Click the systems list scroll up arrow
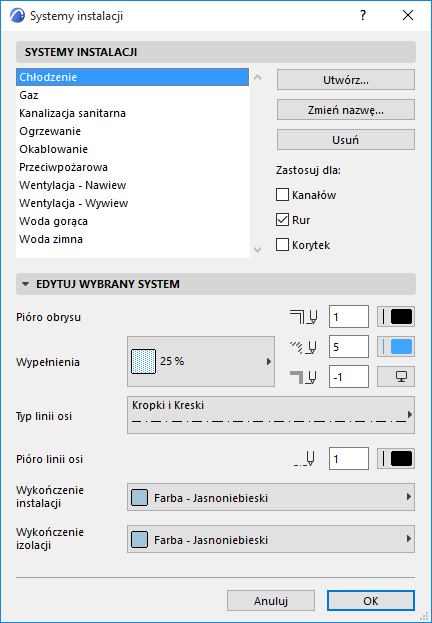The height and width of the screenshot is (623, 432). tap(258, 77)
